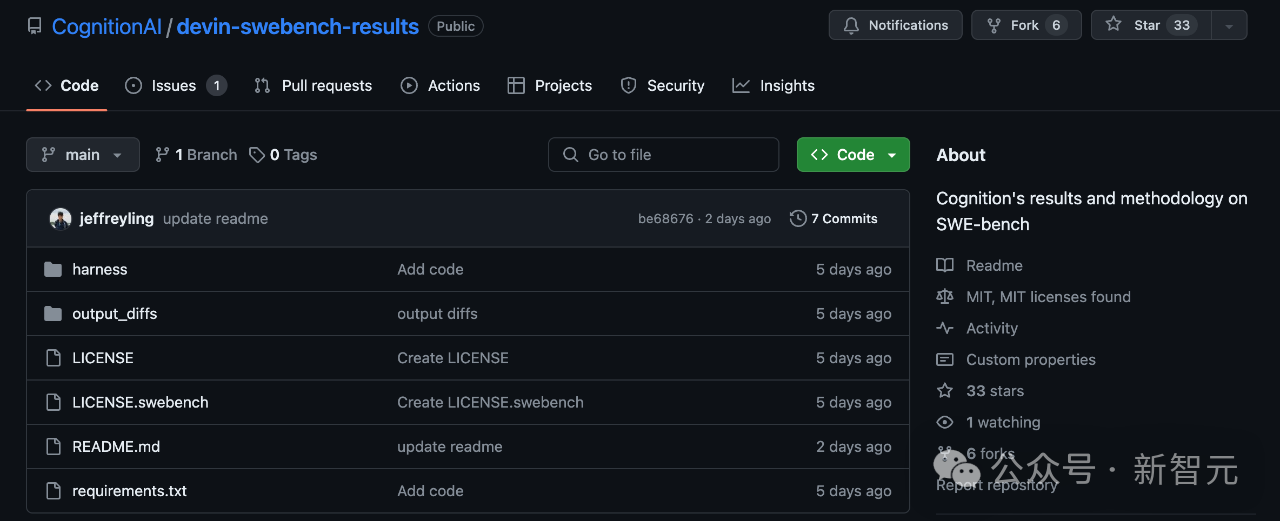View the 33 stars link

point(995,391)
